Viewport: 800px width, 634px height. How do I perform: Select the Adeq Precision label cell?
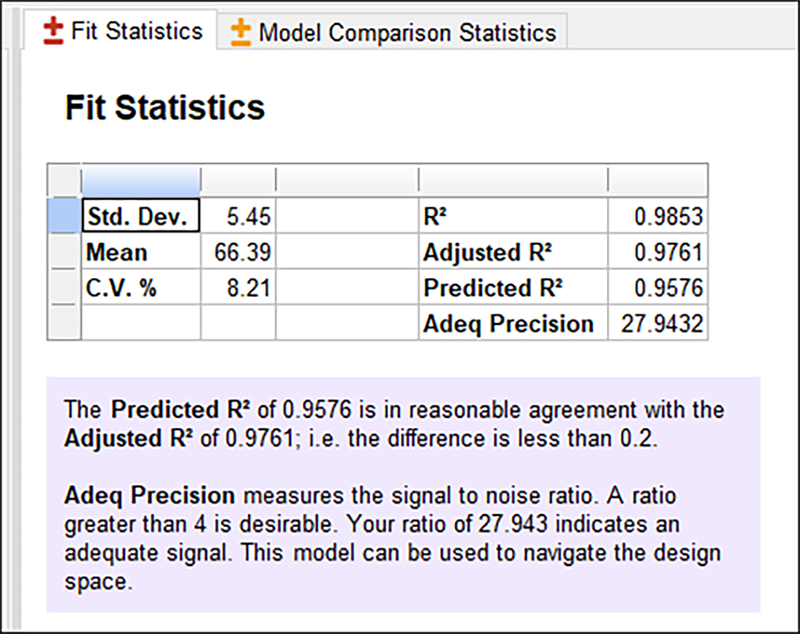pos(513,324)
